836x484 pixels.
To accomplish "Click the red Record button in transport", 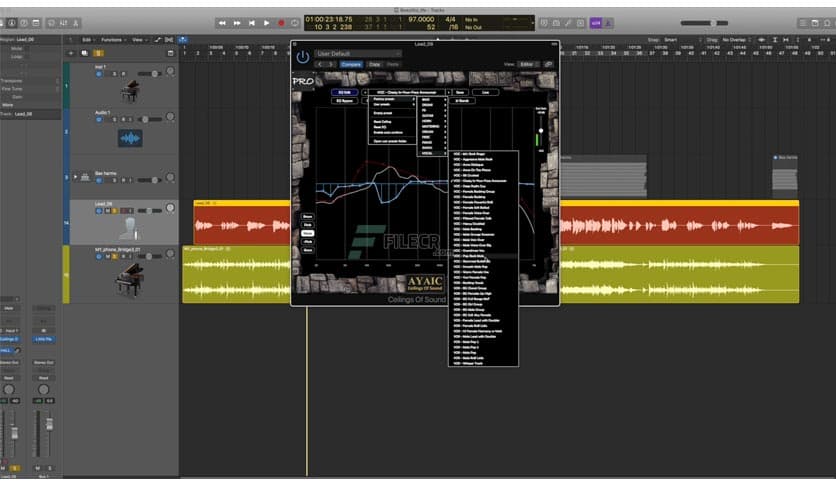I will coord(281,23).
